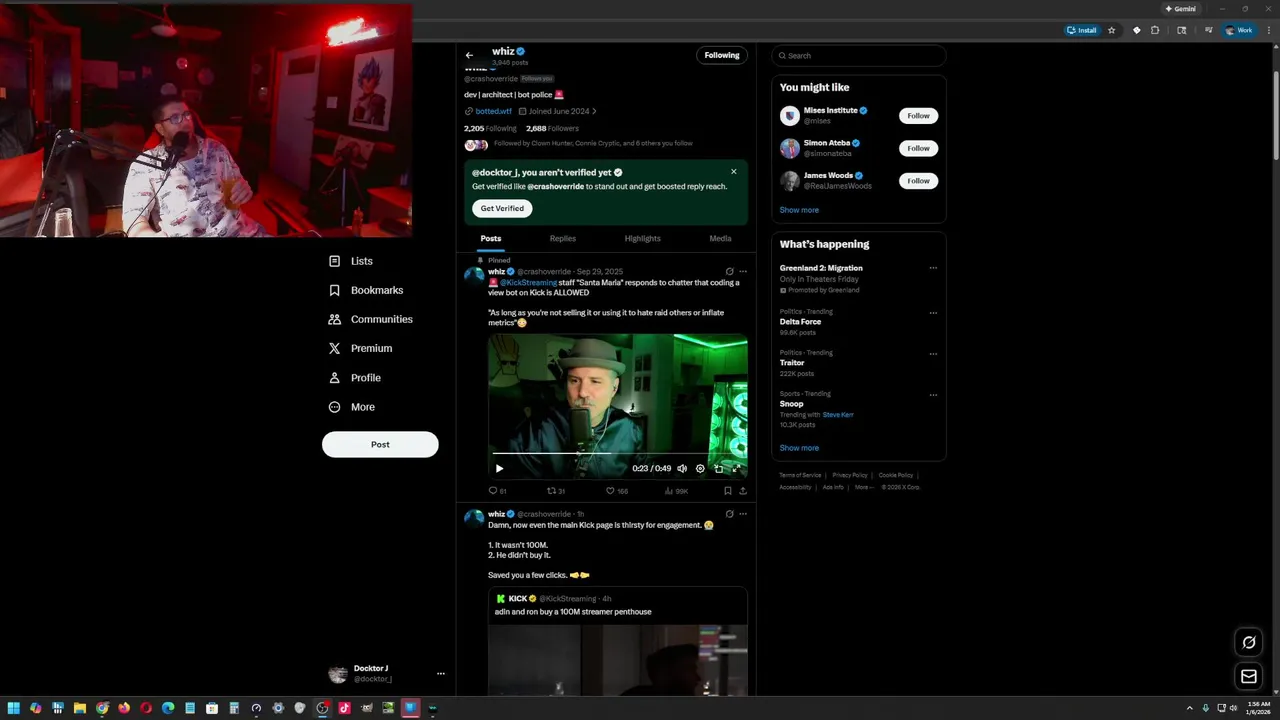Expand the Joined June 2024 chevron
The height and width of the screenshot is (720, 1280).
(x=594, y=111)
